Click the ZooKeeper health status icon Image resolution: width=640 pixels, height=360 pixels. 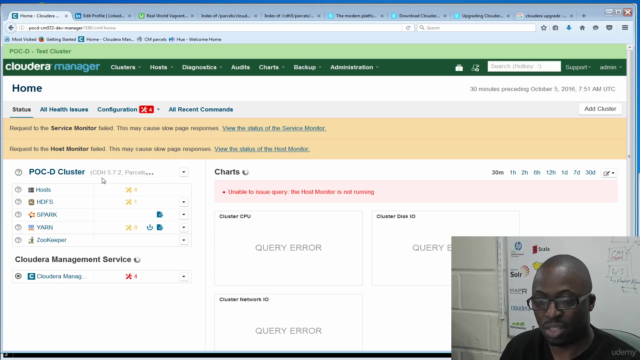(18, 240)
